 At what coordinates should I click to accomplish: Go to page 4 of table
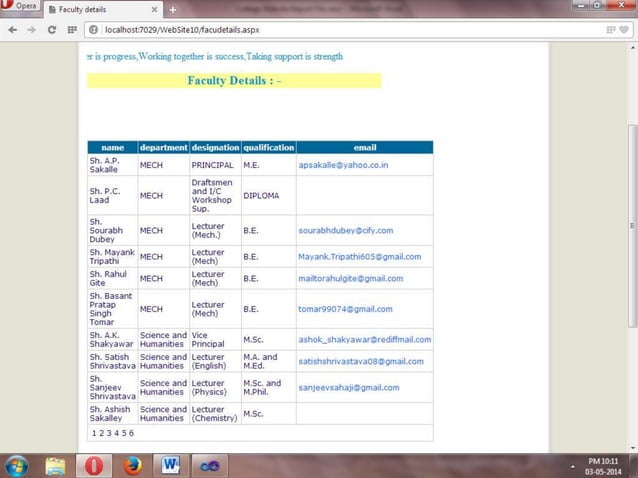[116, 433]
